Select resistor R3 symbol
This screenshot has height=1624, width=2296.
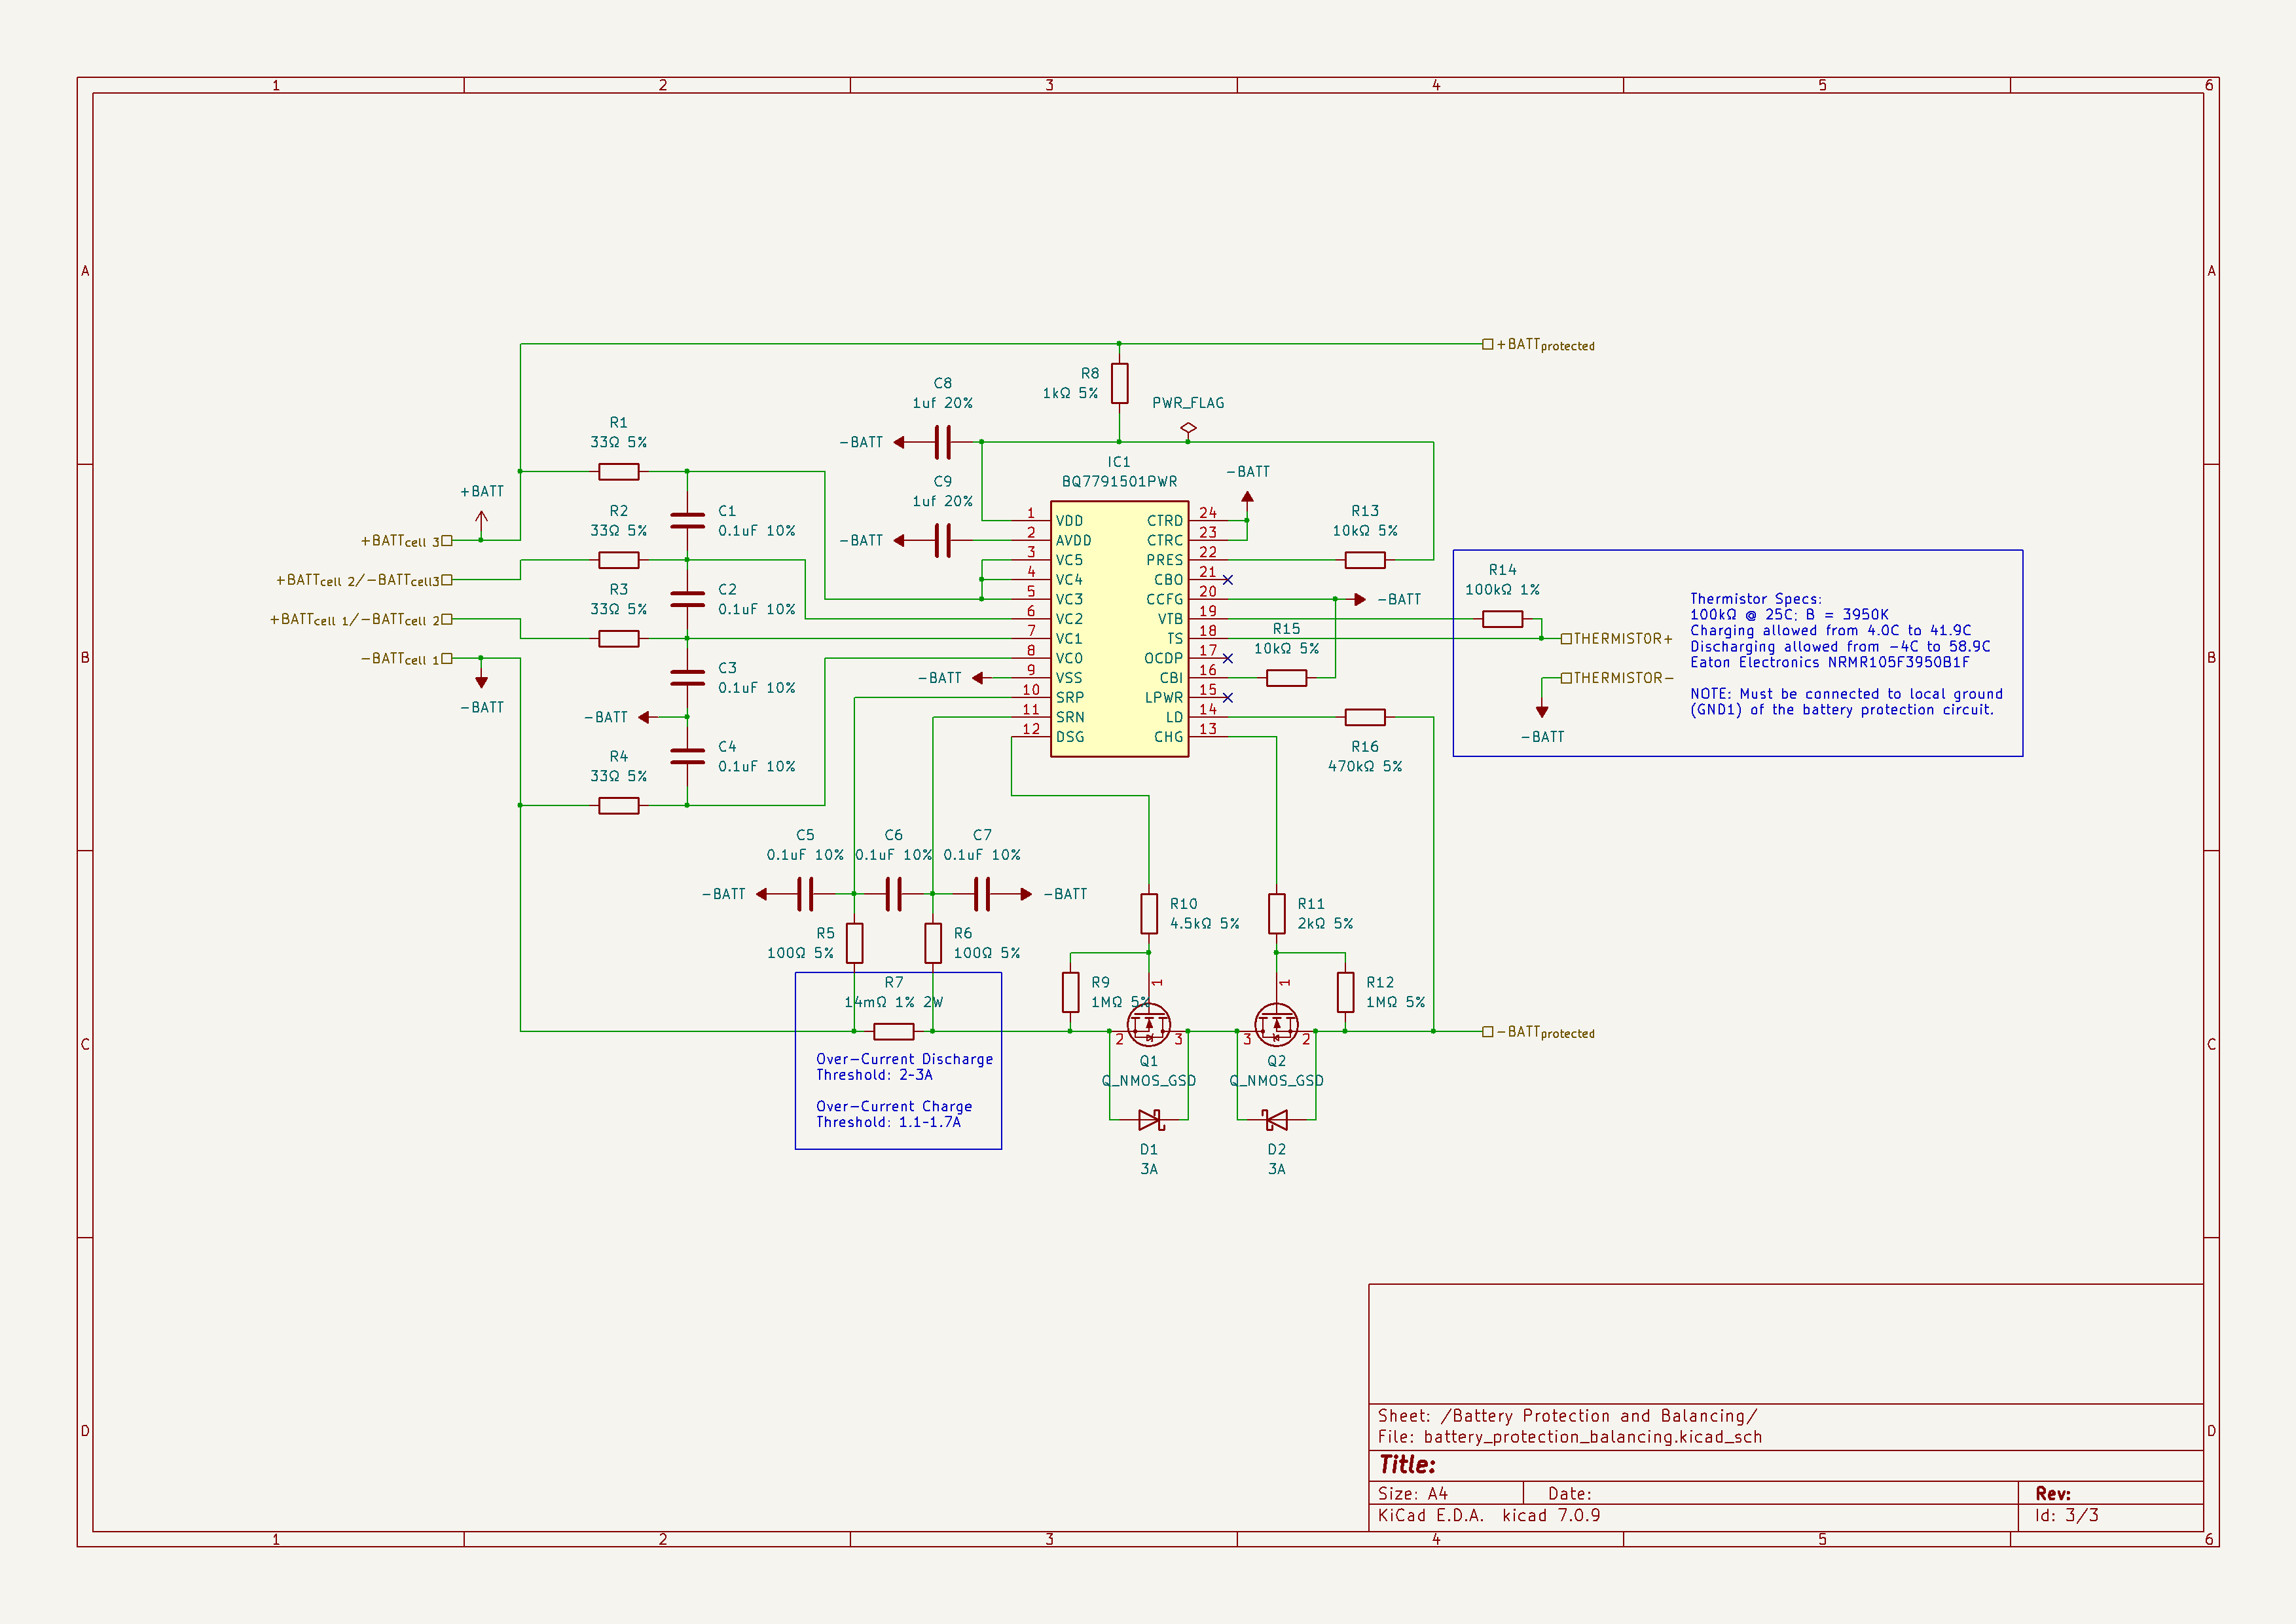[619, 638]
